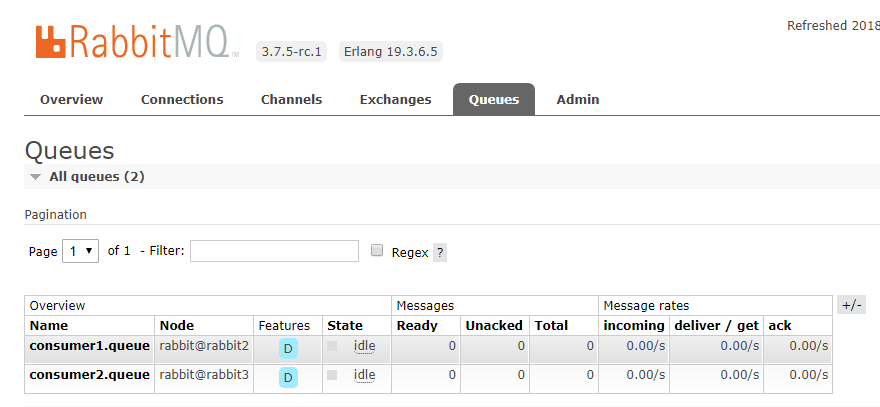Click the Regex help question mark
Screen dimensions: 880x407
[440, 253]
